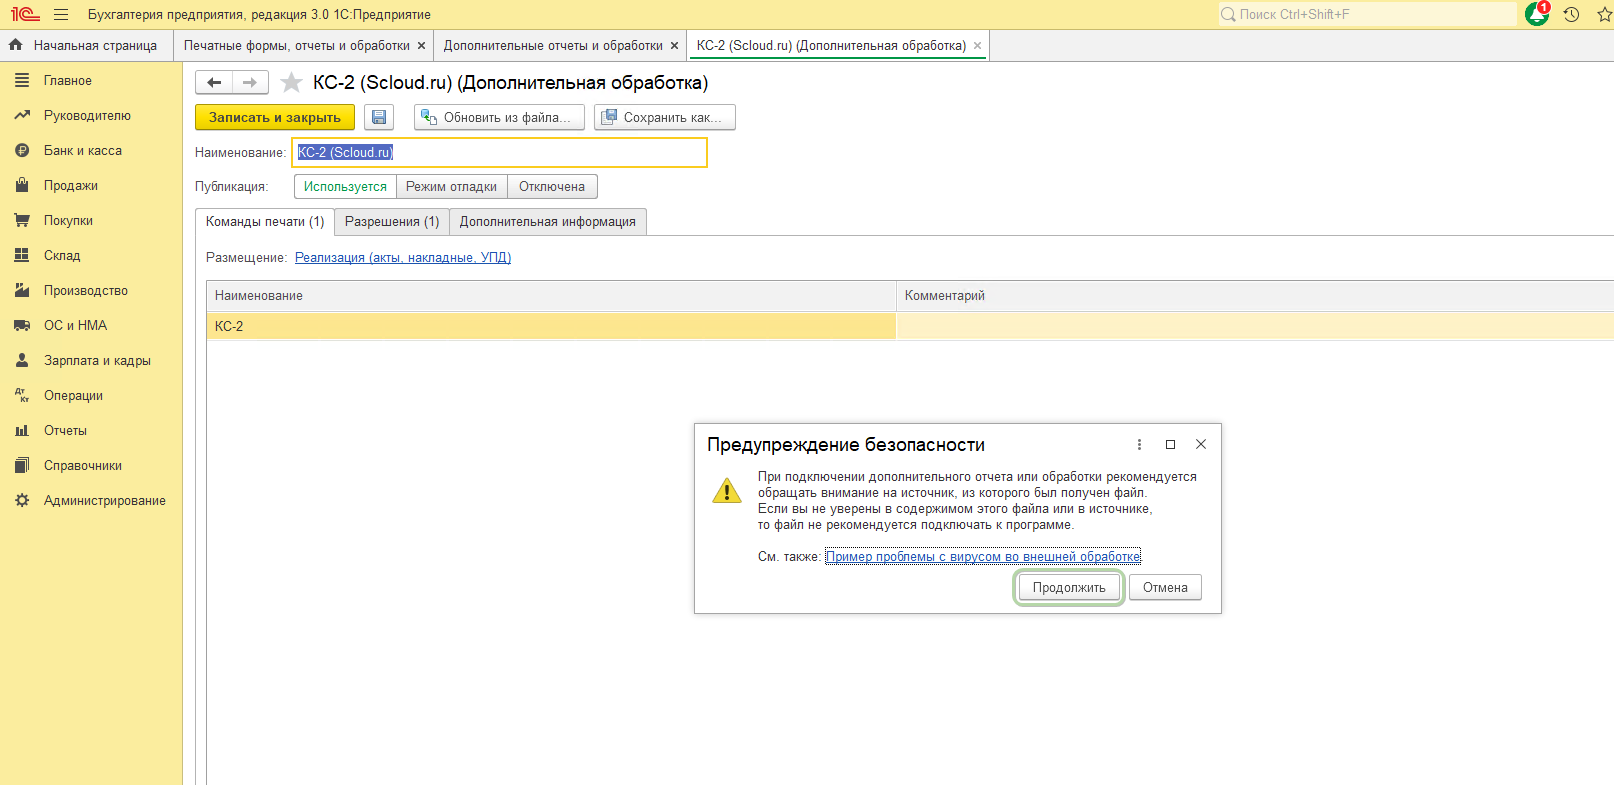The height and width of the screenshot is (785, 1614).
Task: Click the Наименование column header
Action: 551,296
